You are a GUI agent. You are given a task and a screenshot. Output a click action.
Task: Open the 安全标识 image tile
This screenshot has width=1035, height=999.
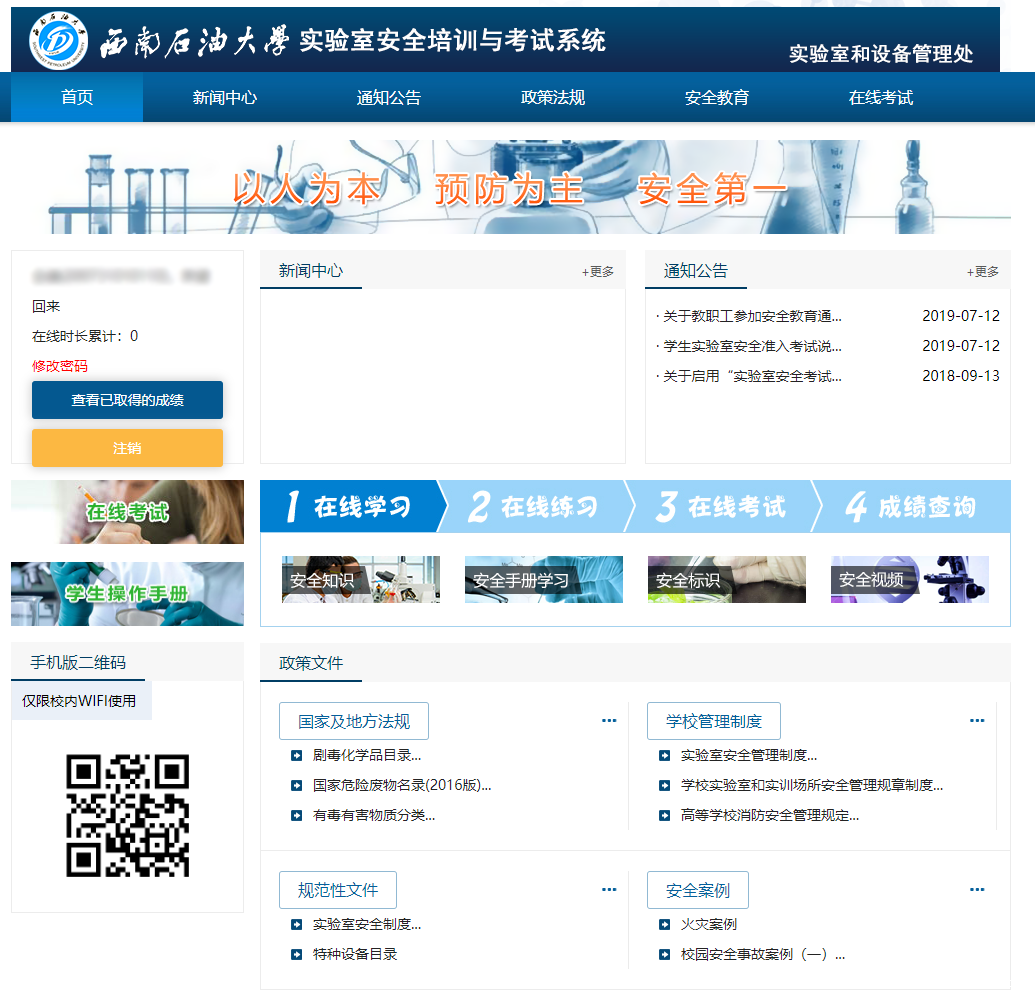click(x=726, y=580)
